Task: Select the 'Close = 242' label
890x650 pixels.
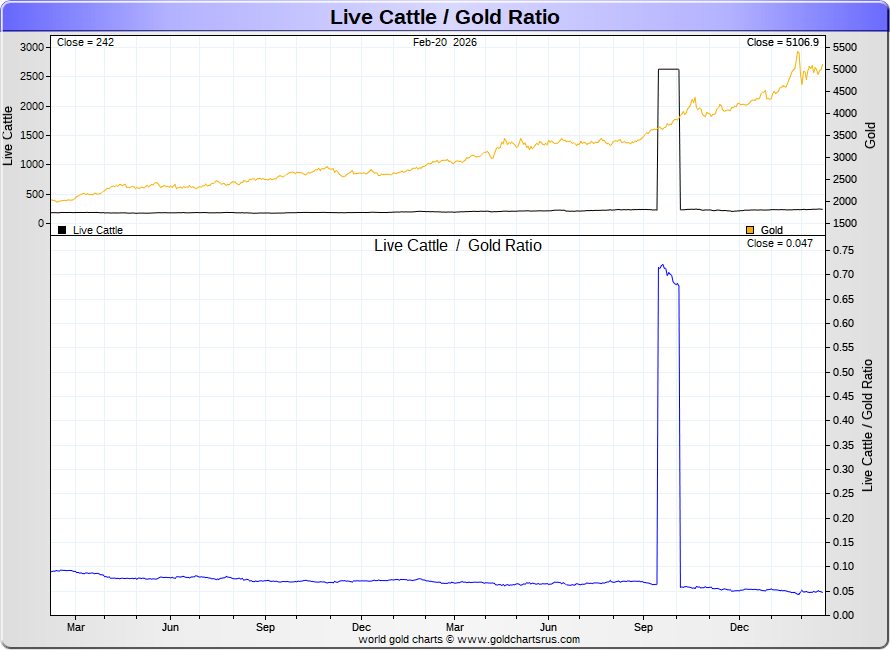Action: (85, 42)
